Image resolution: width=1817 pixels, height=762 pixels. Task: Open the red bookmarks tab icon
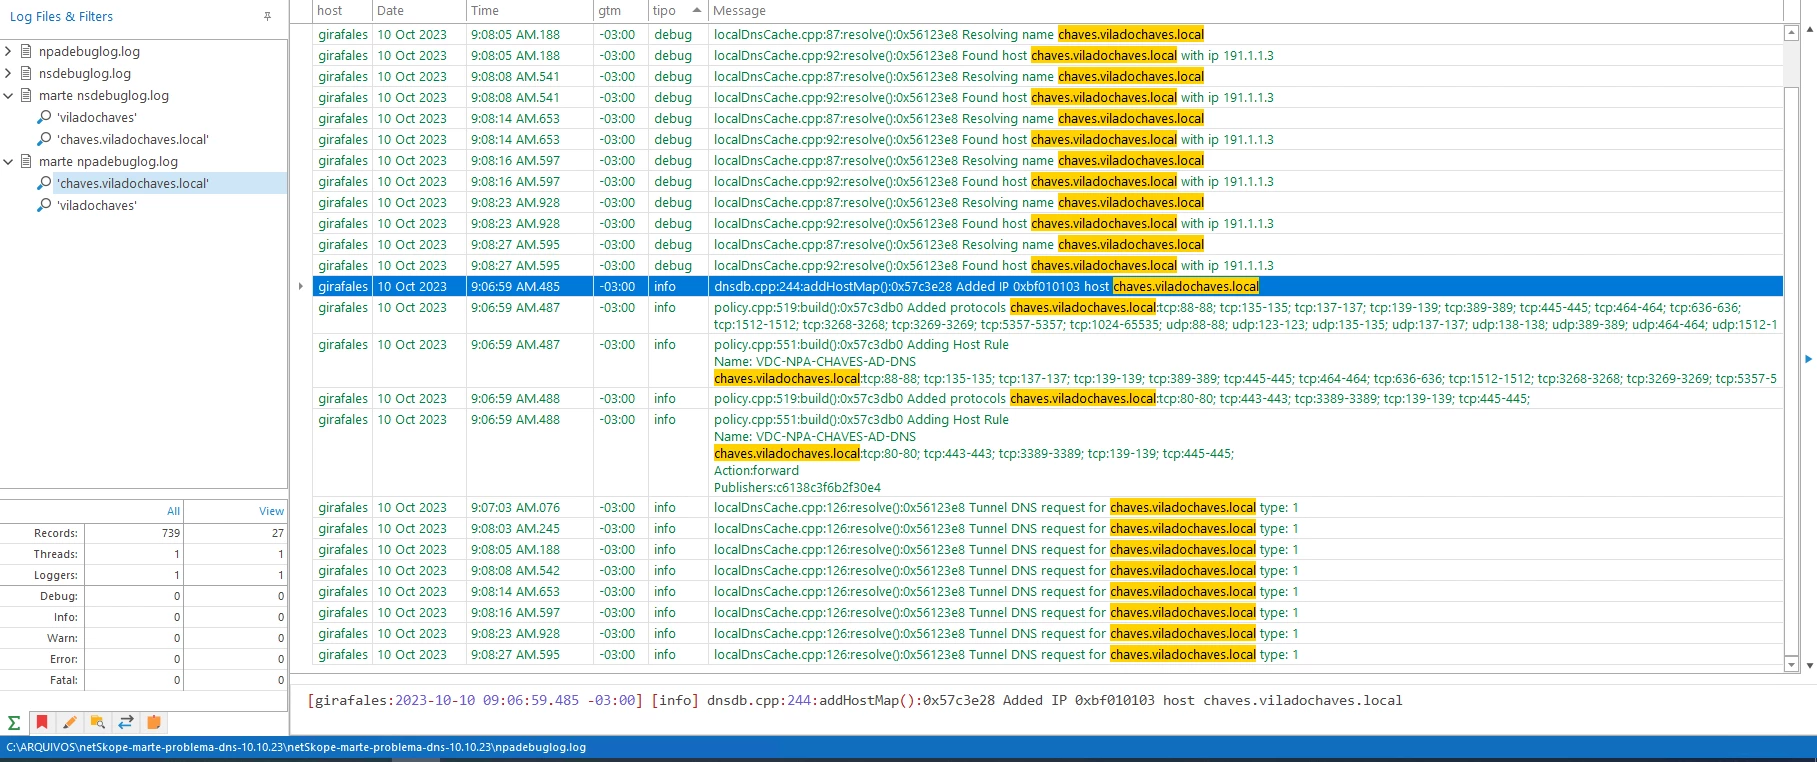42,722
